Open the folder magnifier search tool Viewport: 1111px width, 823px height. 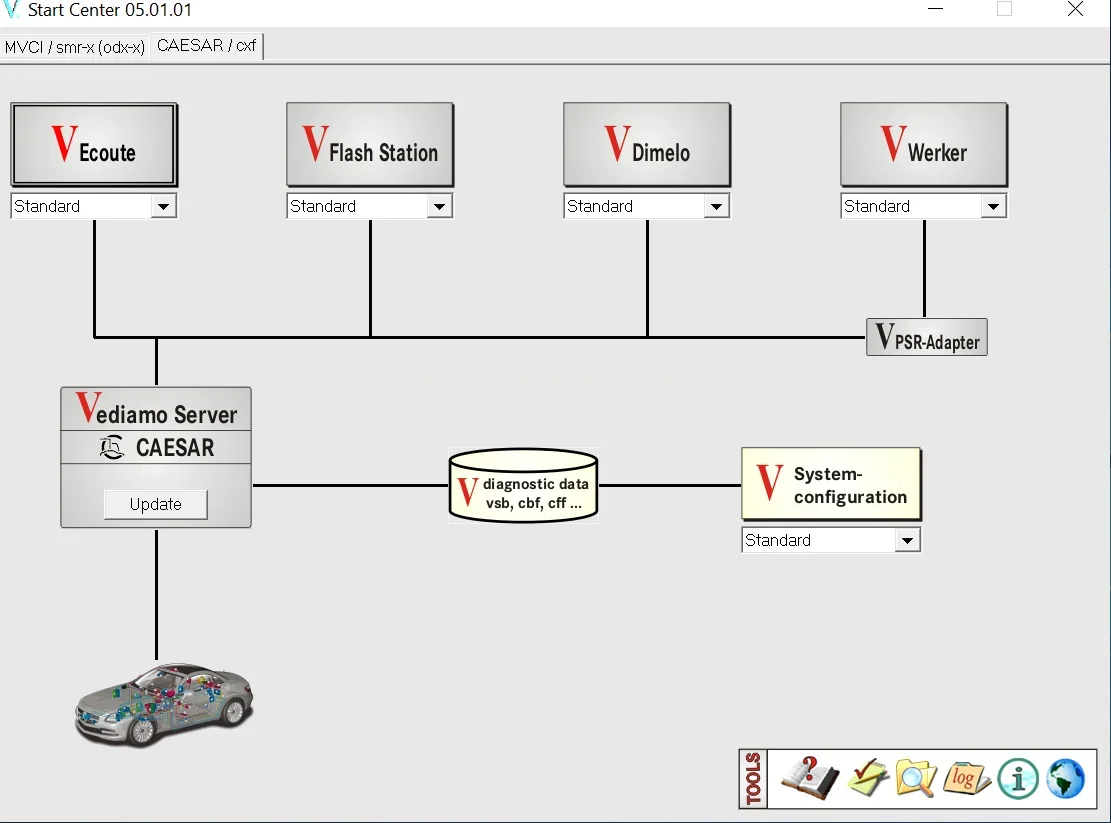915,778
